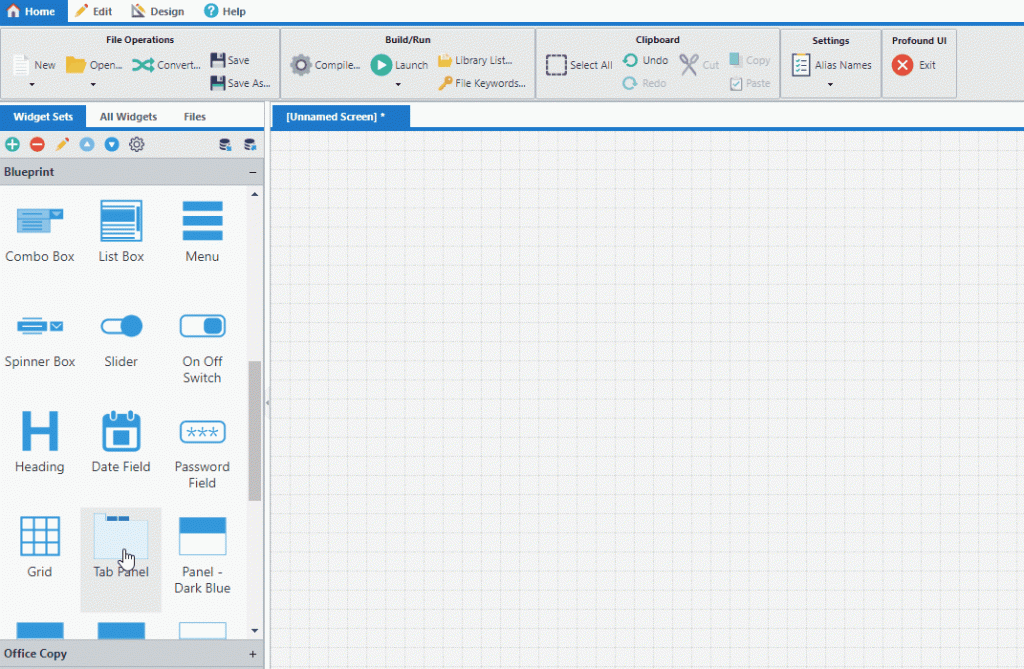
Task: Open the widget set gear settings
Action: 136,144
